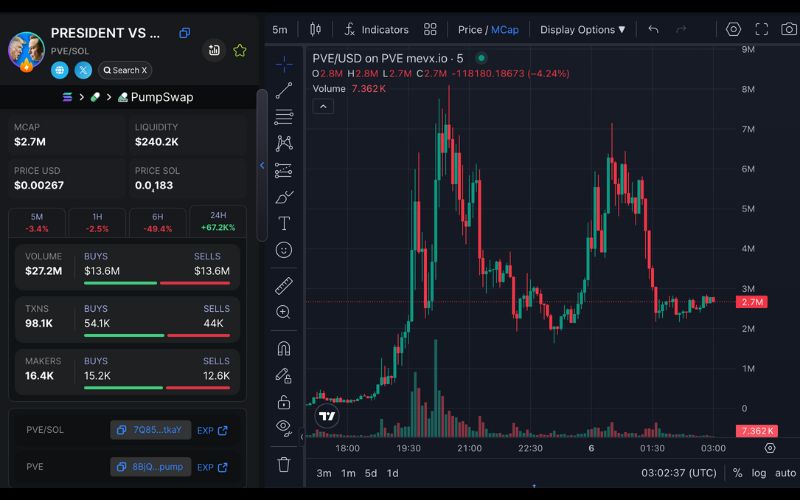Select the 5d date range

click(371, 473)
